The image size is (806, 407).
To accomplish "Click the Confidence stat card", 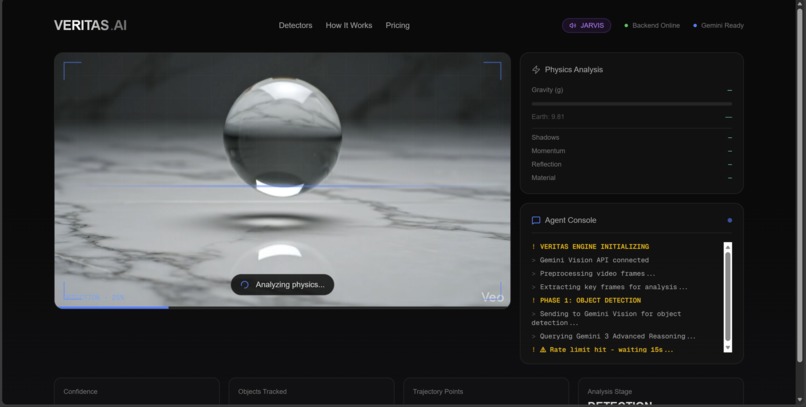I will click(137, 392).
